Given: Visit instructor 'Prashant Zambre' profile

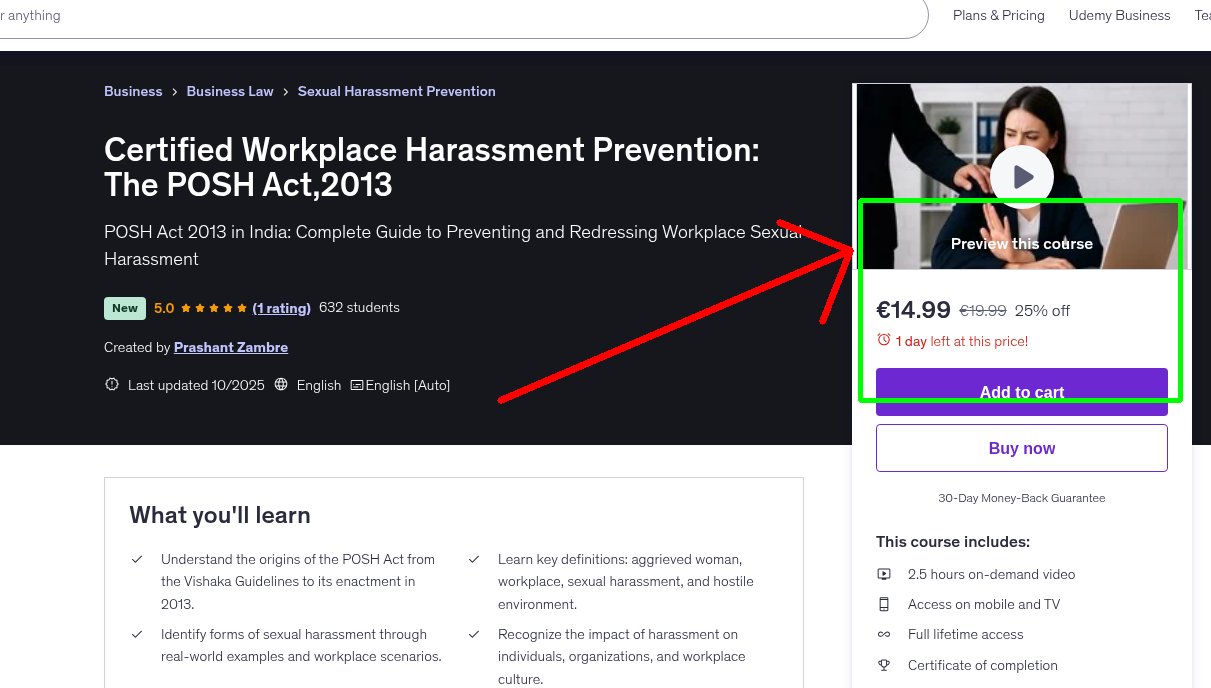Looking at the screenshot, I should (231, 347).
